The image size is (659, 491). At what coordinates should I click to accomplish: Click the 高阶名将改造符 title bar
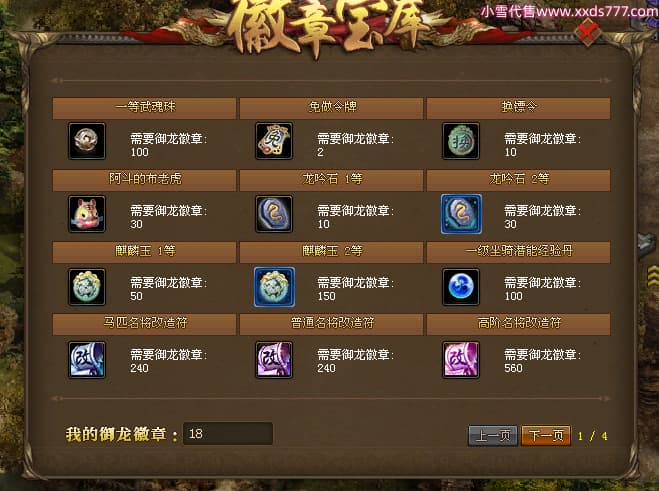coord(518,324)
